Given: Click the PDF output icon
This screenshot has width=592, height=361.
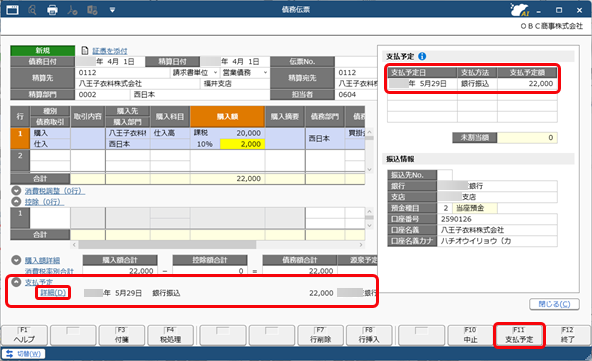Looking at the screenshot, I should click(72, 10).
